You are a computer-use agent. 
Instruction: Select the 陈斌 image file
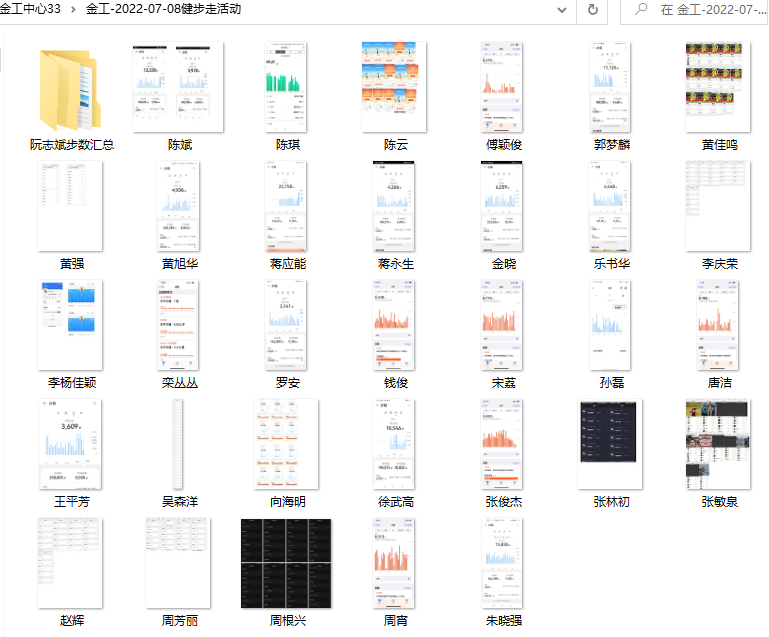click(x=179, y=88)
